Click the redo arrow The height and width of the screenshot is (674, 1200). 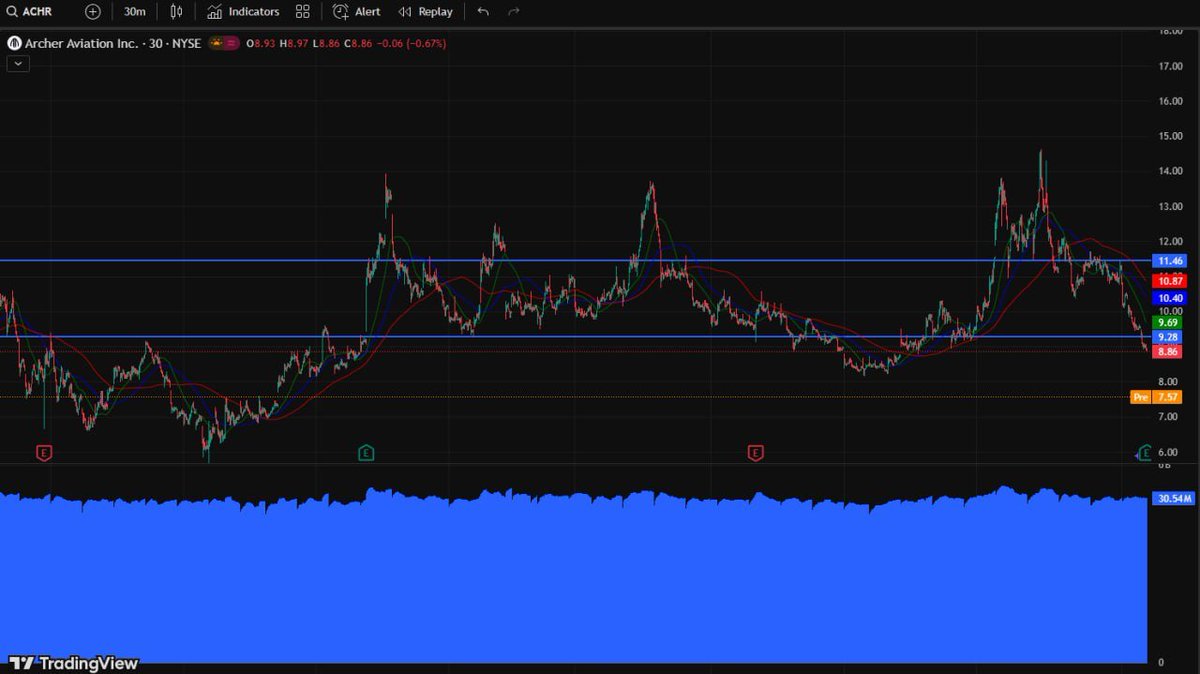513,12
